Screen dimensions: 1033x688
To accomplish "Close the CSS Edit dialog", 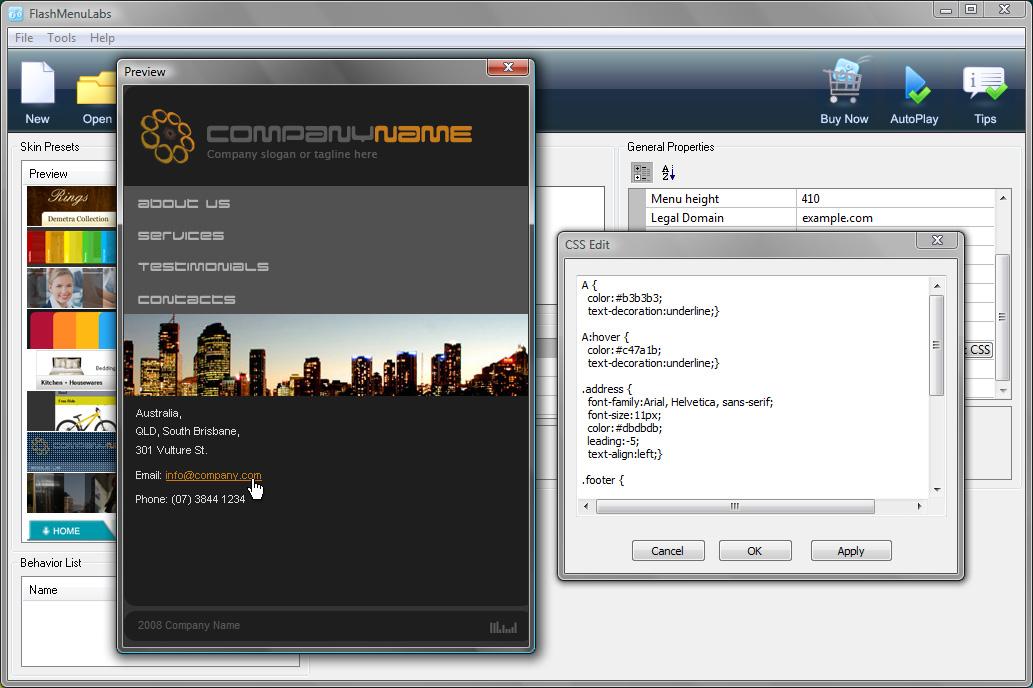I will click(x=937, y=241).
